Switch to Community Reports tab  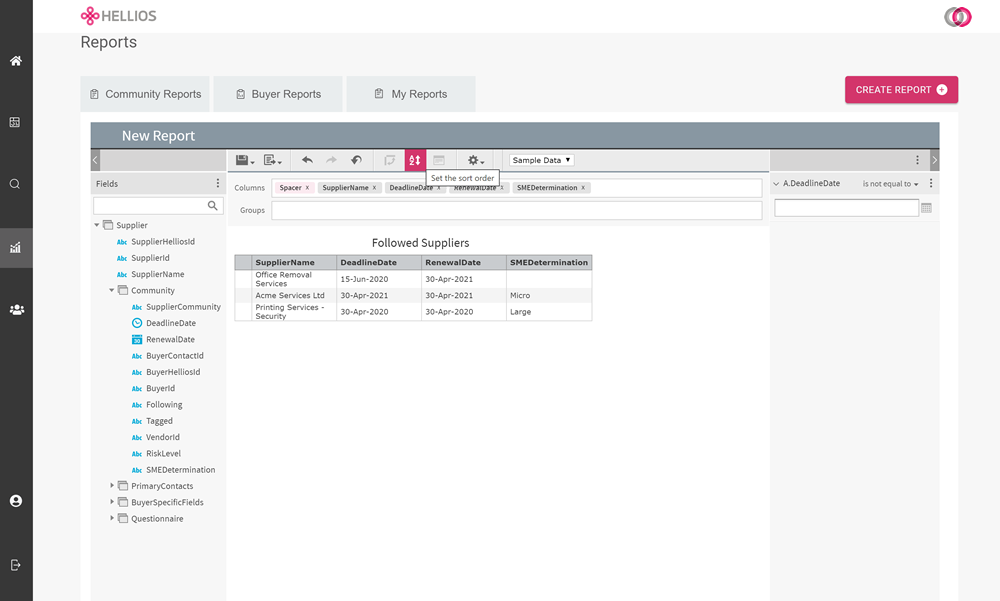[145, 94]
